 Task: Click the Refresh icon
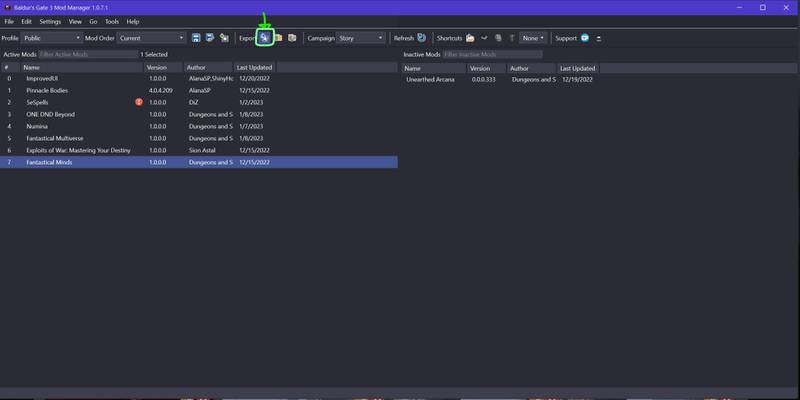421,38
